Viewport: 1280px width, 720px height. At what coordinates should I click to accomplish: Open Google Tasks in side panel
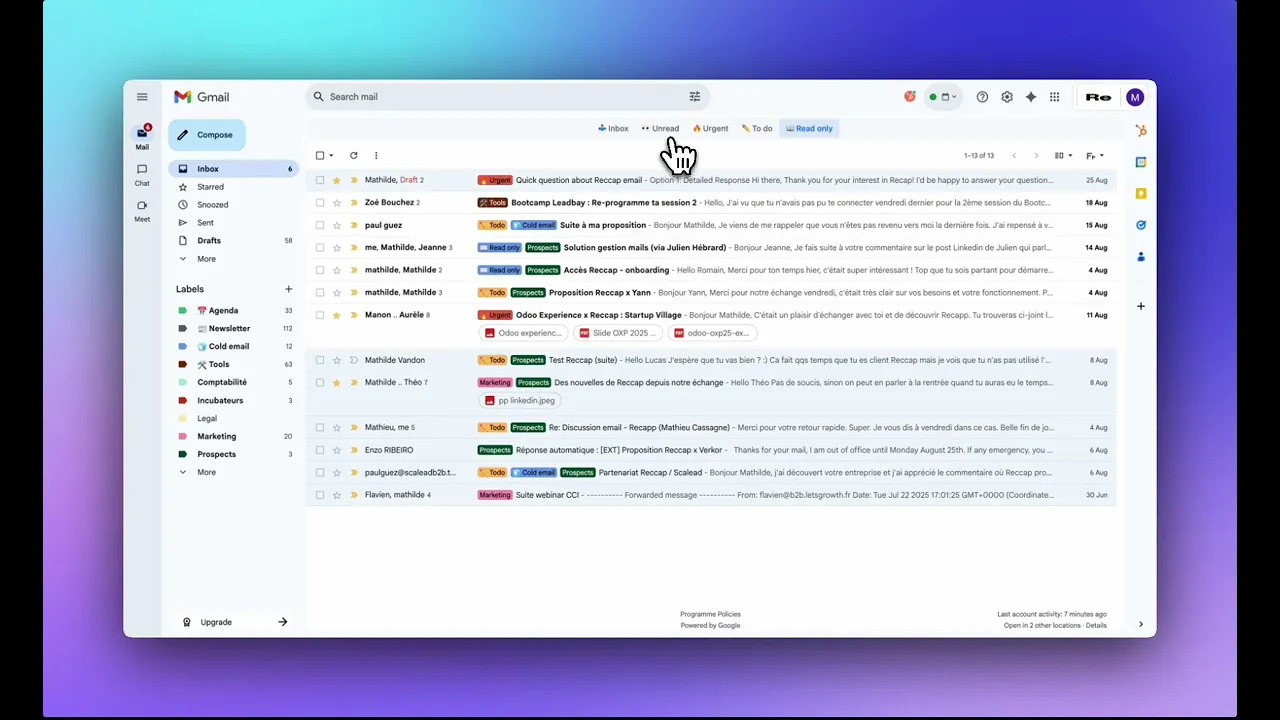1141,225
